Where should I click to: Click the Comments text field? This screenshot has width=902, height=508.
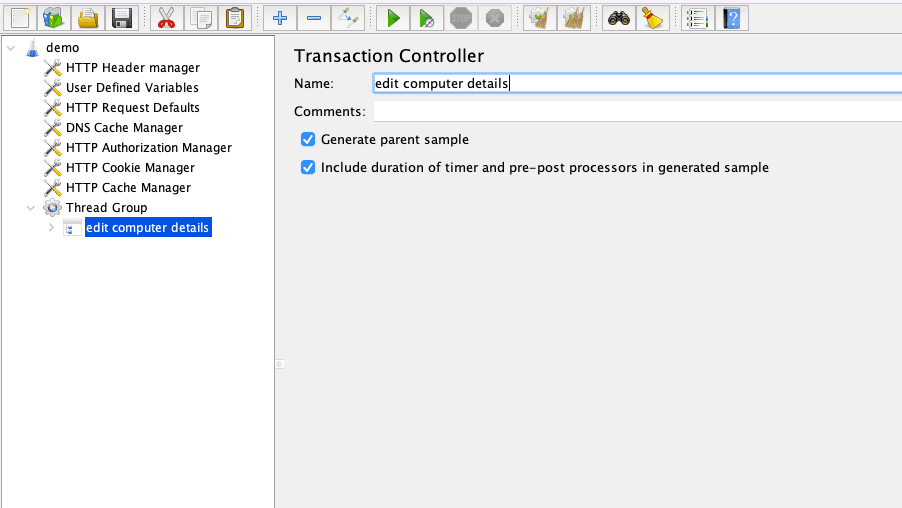click(x=637, y=111)
